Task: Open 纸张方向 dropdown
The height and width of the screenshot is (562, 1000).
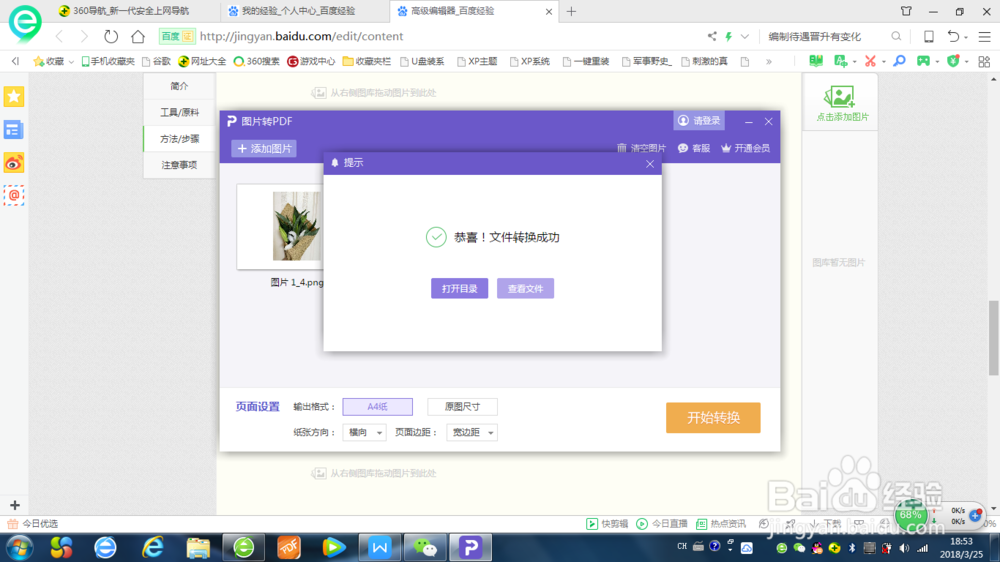Action: pos(364,433)
